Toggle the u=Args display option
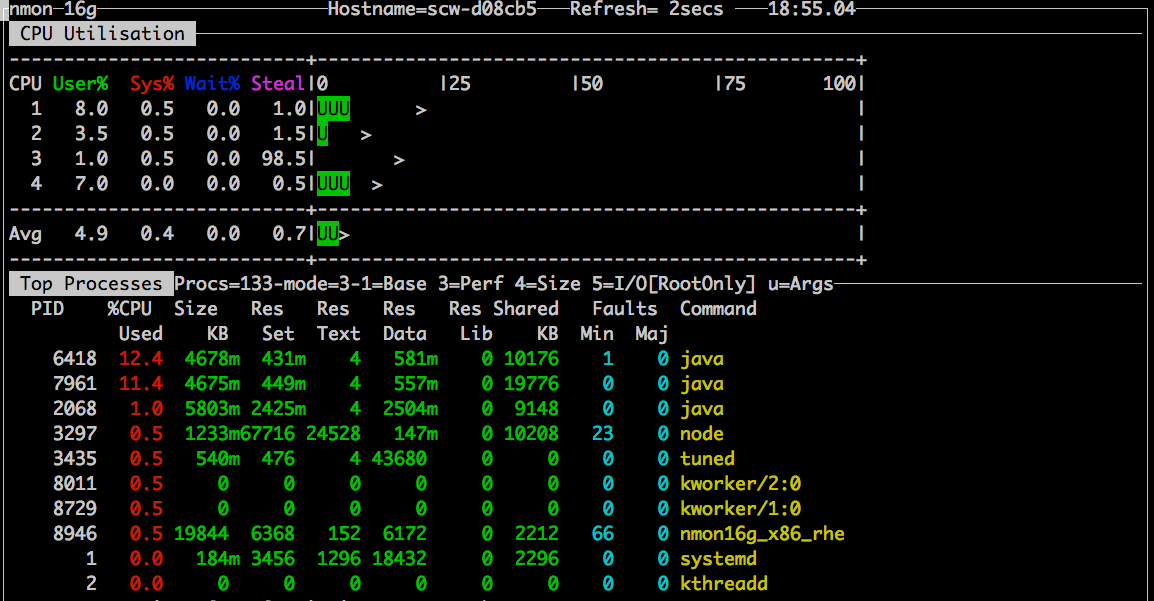Viewport: 1154px width, 601px height. tap(799, 283)
